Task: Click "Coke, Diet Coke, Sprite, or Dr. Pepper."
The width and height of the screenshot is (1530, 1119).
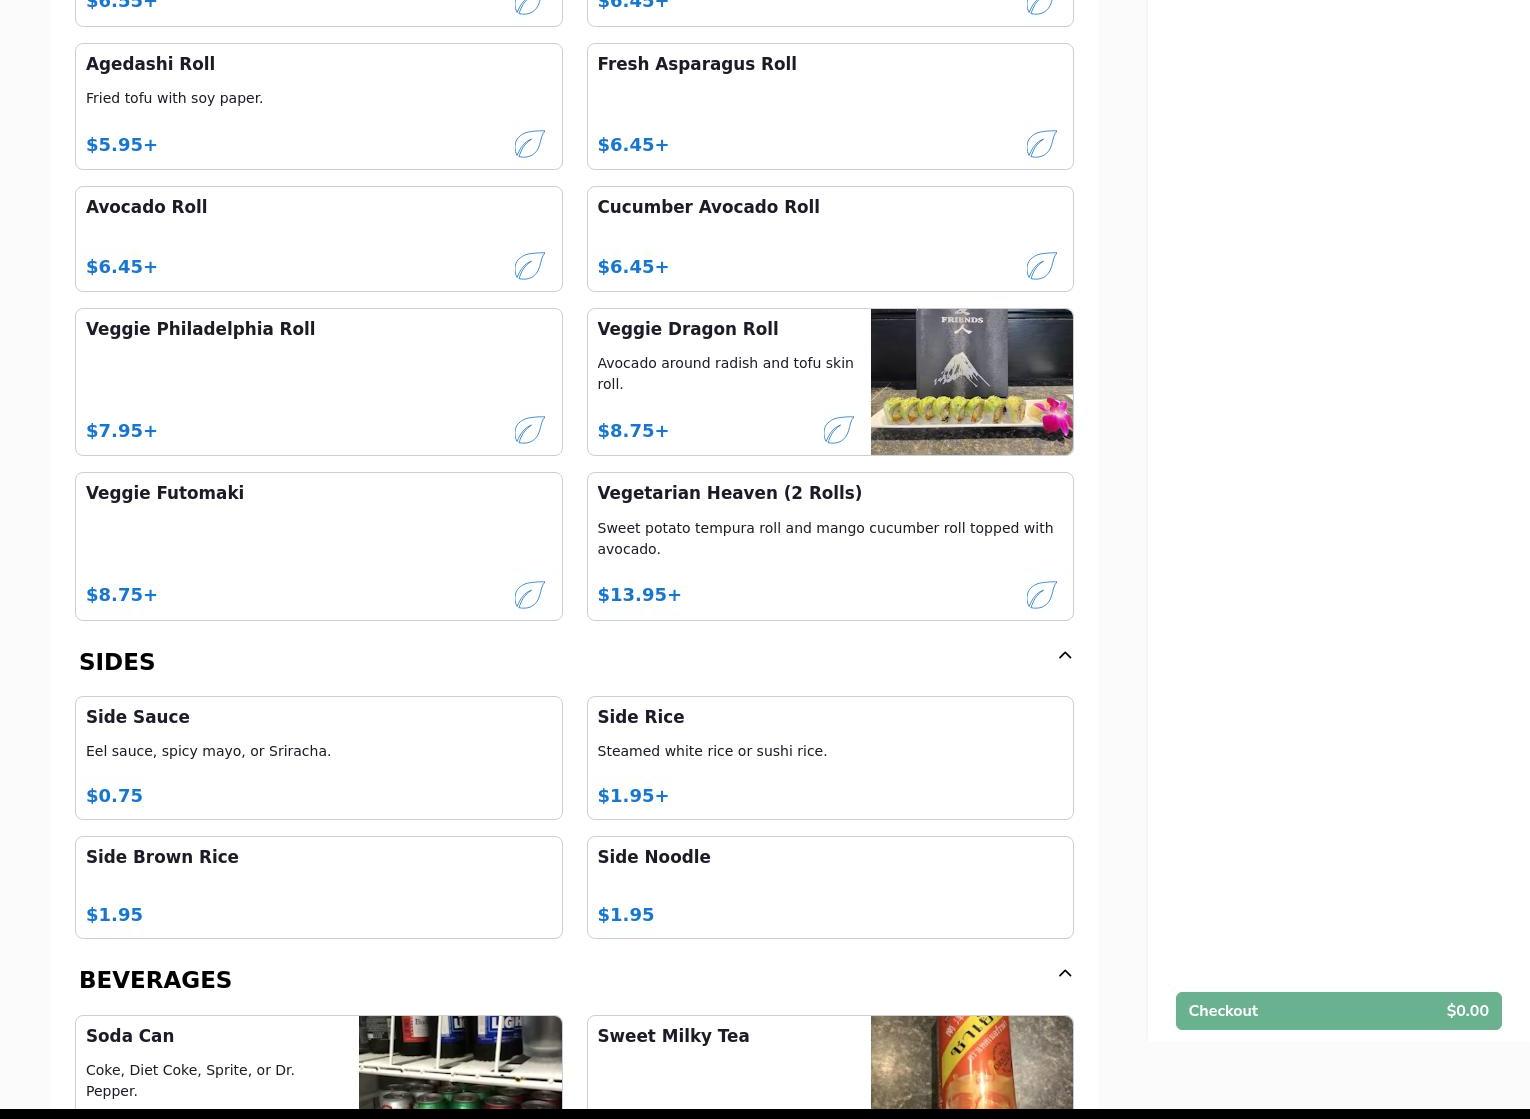Action: pos(190,1080)
